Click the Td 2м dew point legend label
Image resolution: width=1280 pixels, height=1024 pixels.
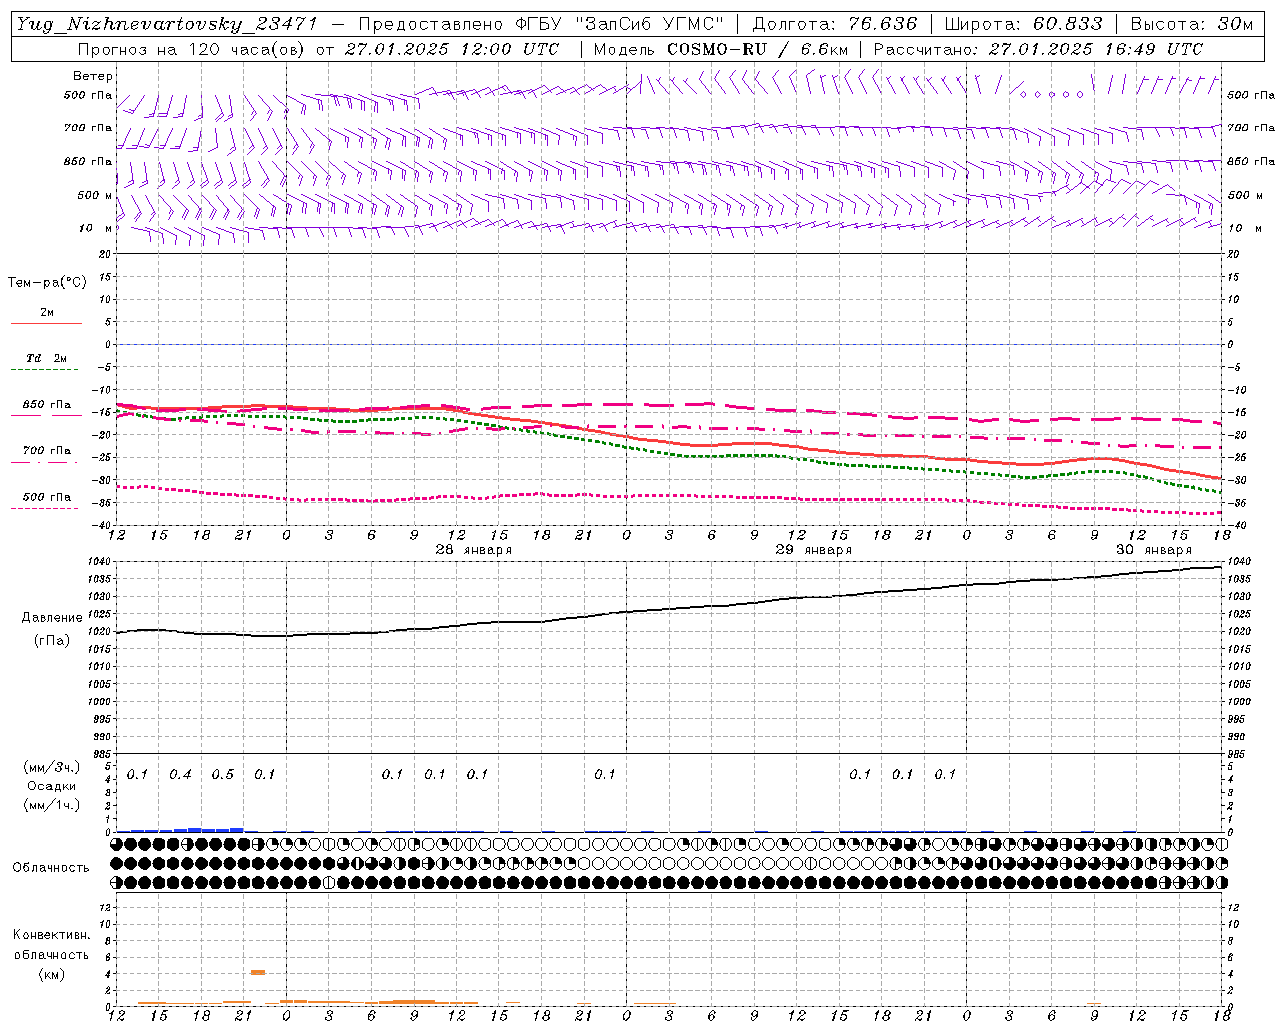pos(47,358)
